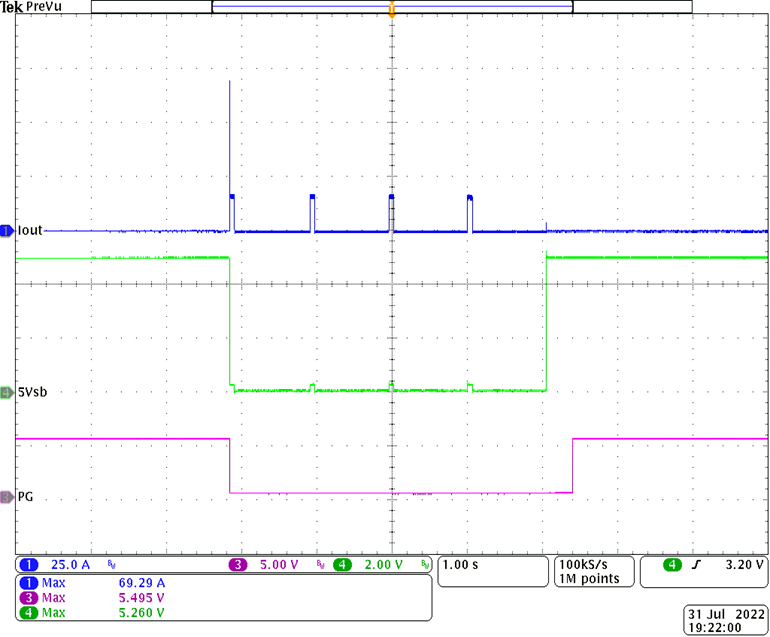Click the channel 3 ground marker beside PG
The image size is (770, 637).
[x=7, y=497]
